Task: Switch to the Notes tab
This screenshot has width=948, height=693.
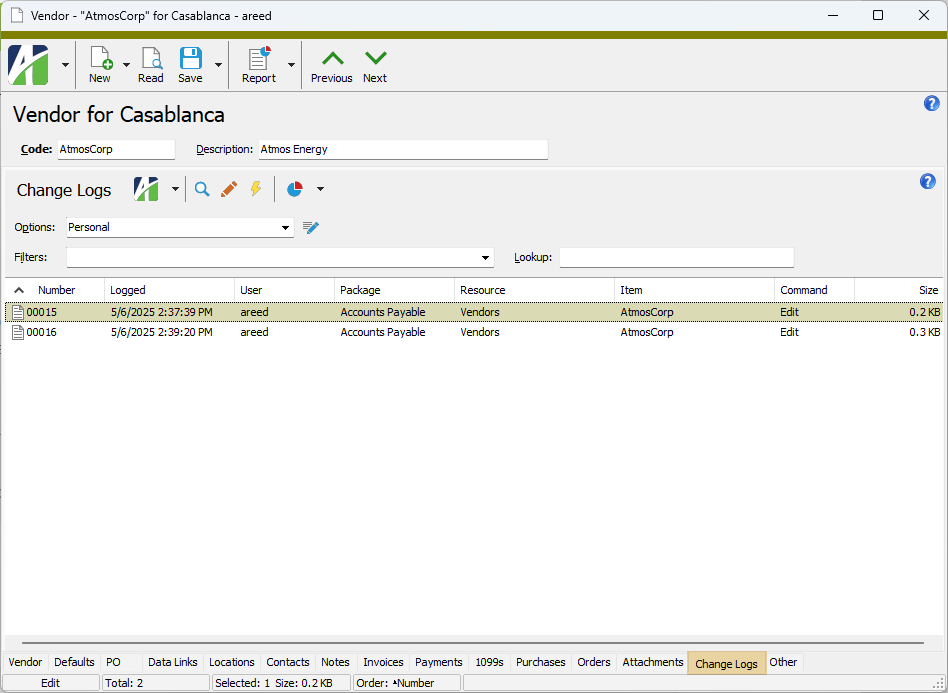Action: click(x=336, y=662)
